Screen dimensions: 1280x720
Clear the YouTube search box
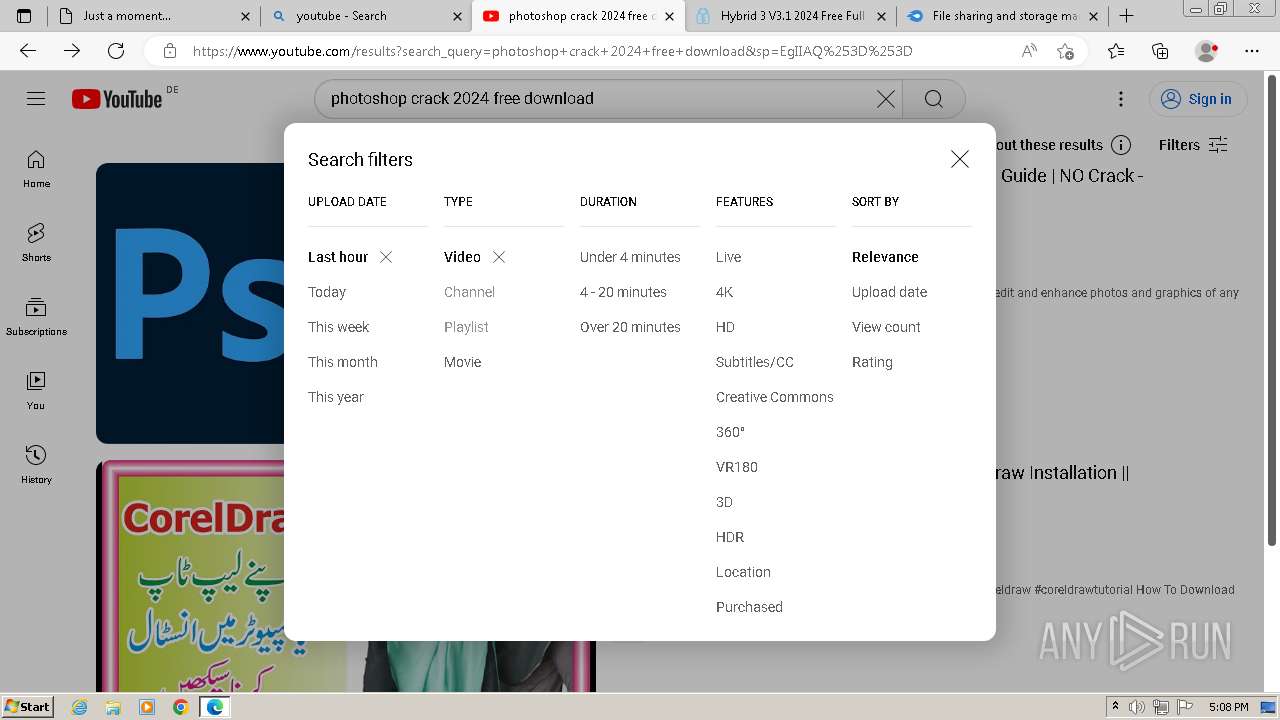(886, 99)
